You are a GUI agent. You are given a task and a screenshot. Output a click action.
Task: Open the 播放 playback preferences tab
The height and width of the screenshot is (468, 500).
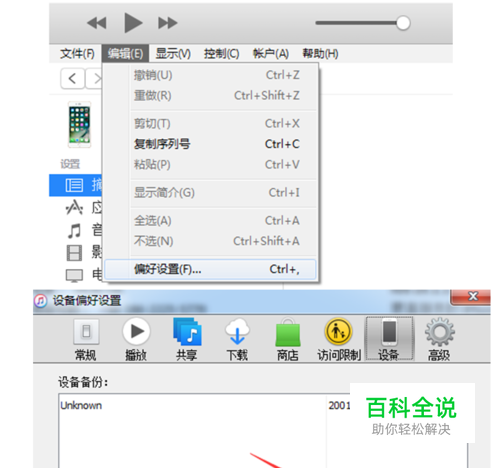point(136,340)
